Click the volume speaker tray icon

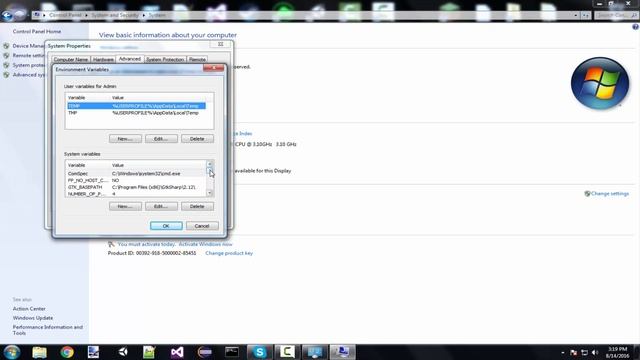pos(595,352)
